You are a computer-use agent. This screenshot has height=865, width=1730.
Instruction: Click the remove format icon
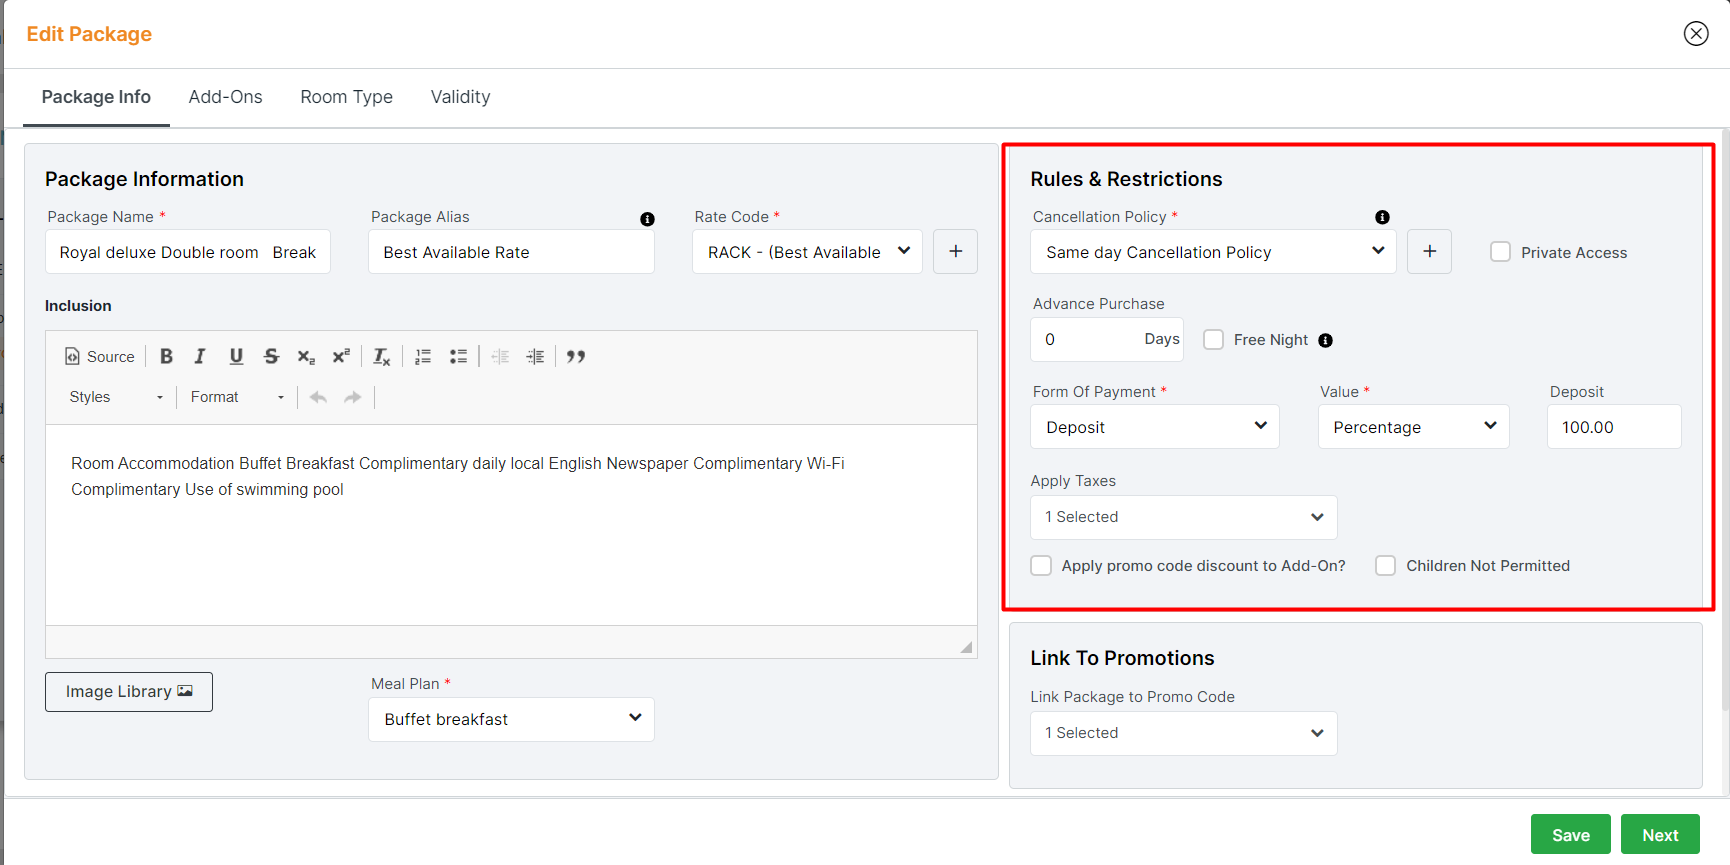(382, 356)
